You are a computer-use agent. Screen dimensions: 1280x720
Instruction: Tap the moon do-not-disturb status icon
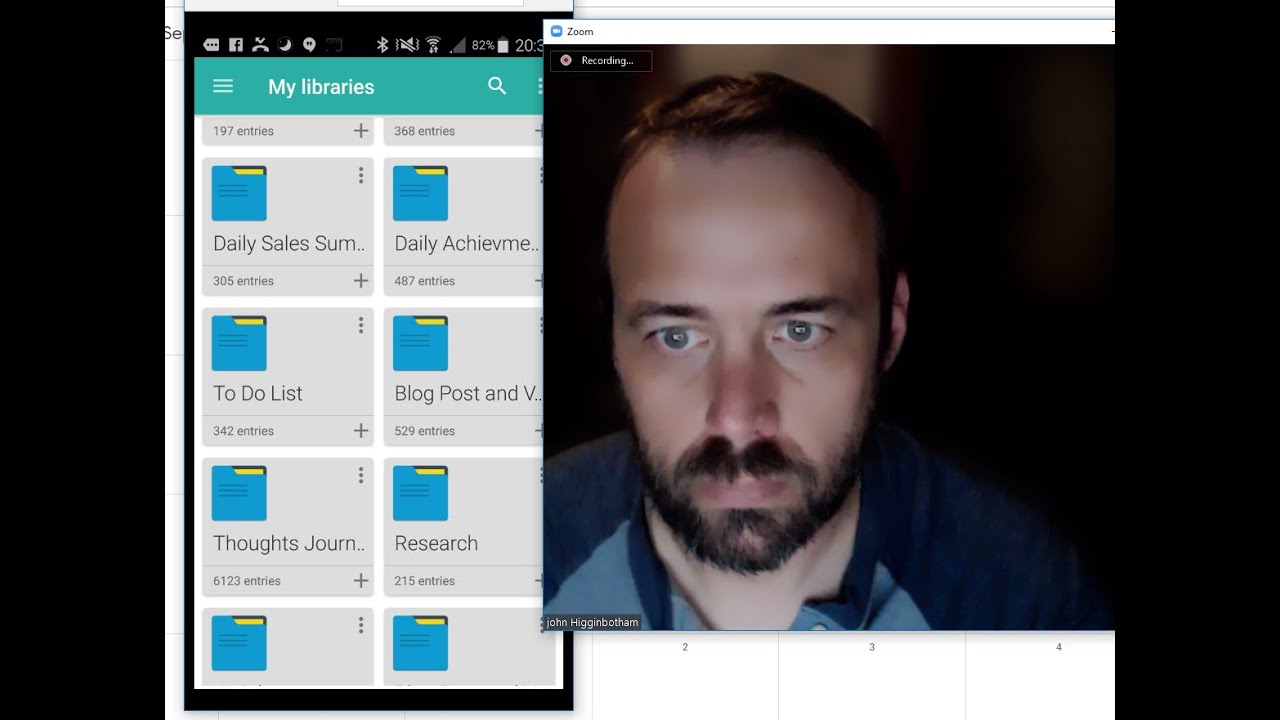click(285, 44)
